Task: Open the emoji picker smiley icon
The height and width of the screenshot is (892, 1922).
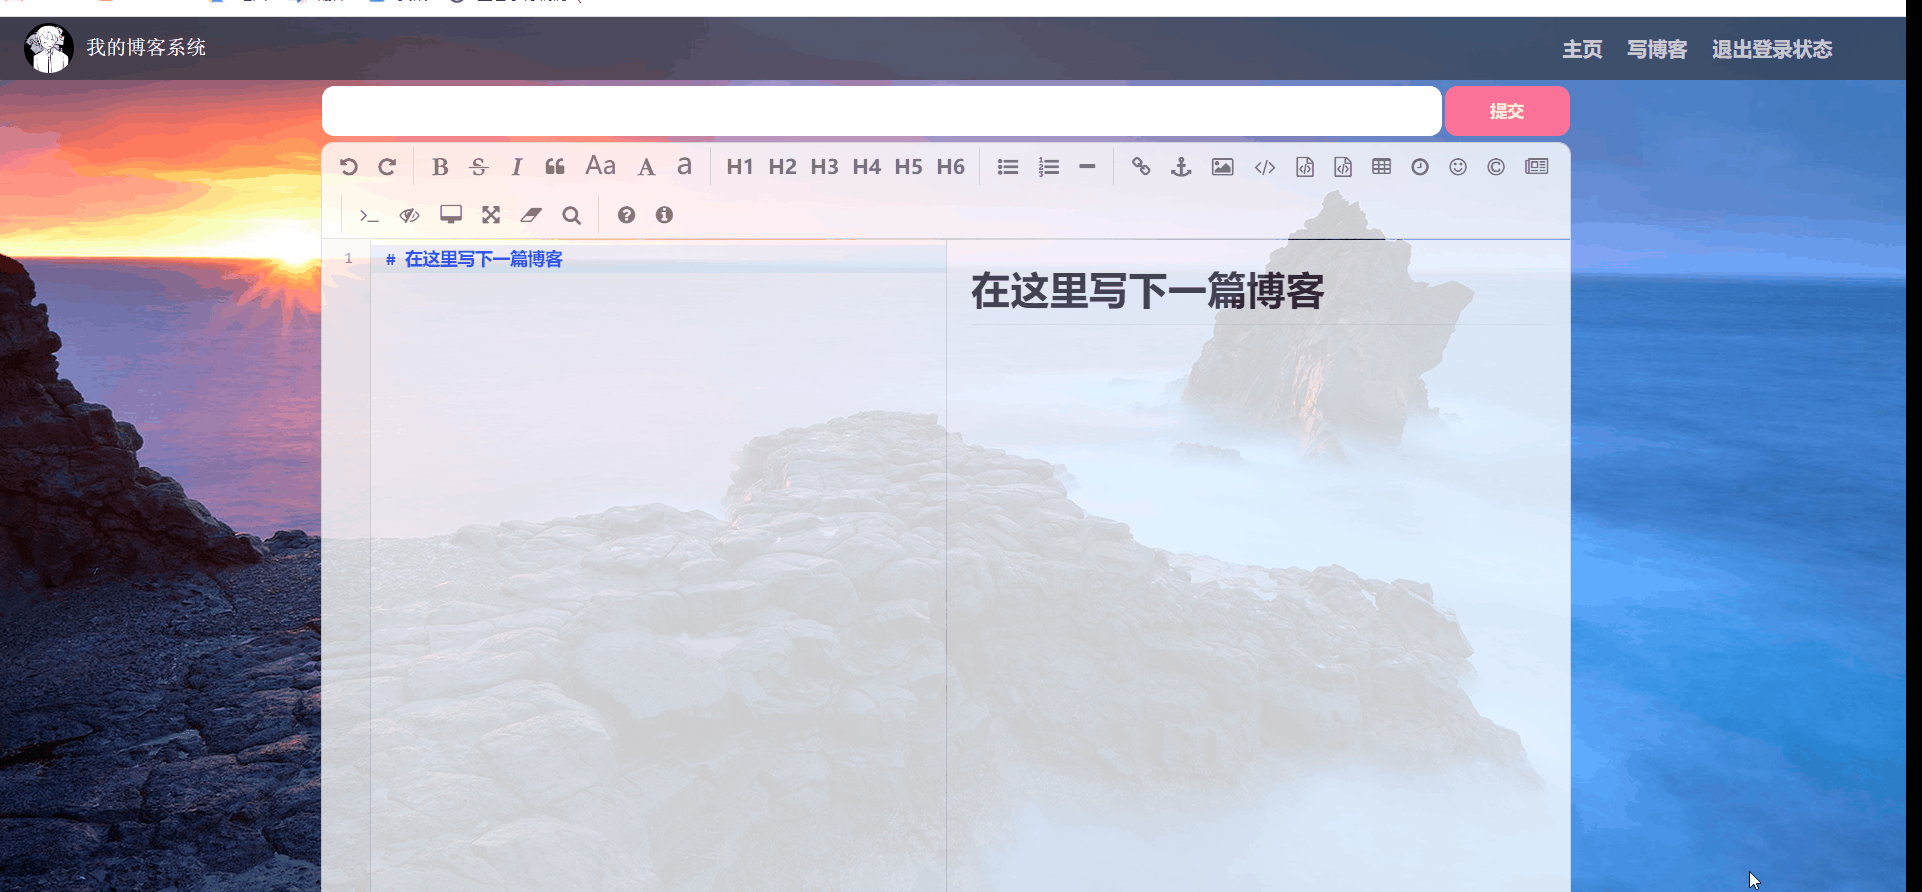Action: pos(1458,167)
